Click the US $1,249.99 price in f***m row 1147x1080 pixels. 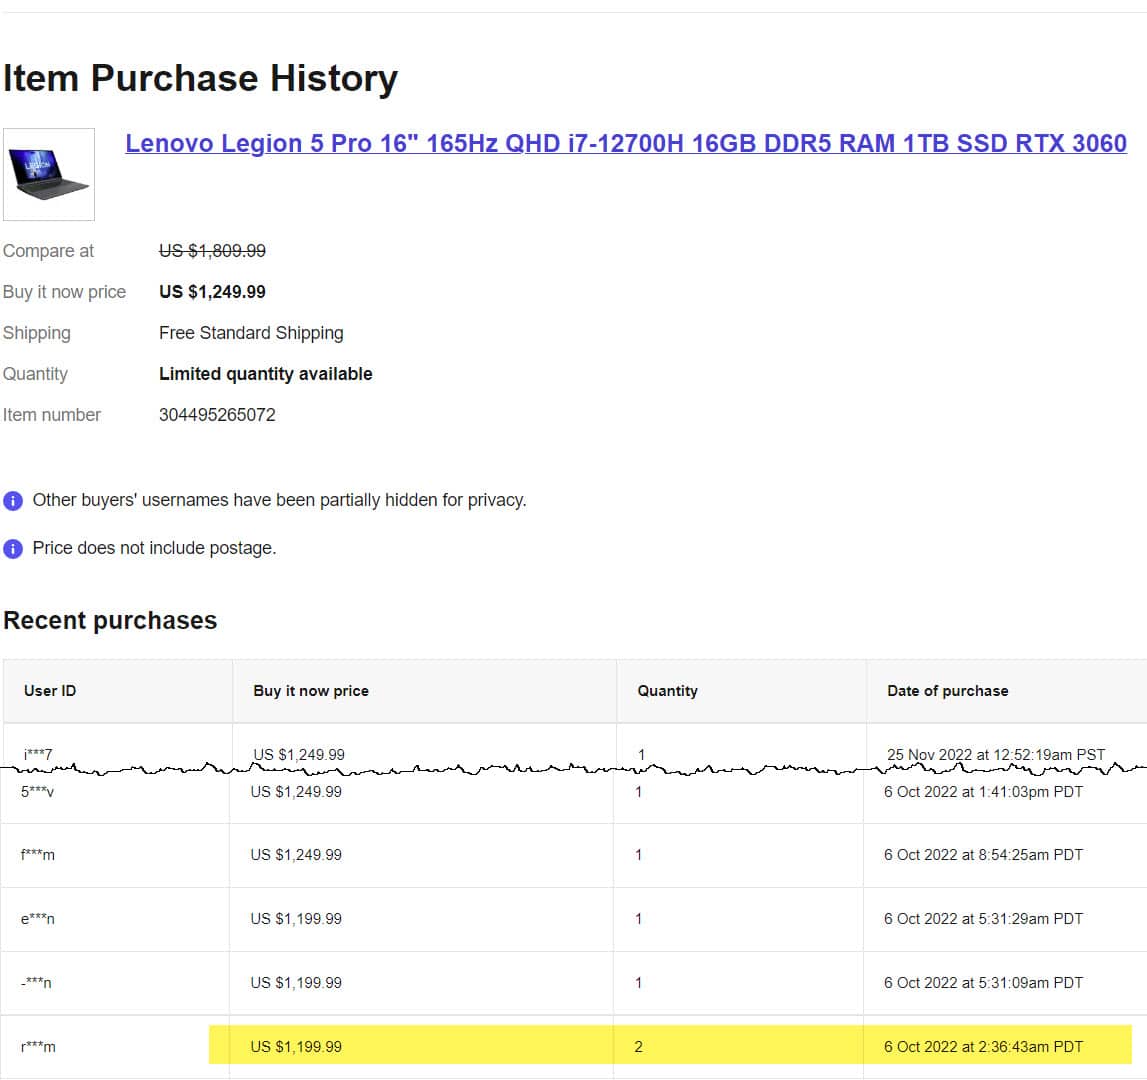tap(296, 855)
